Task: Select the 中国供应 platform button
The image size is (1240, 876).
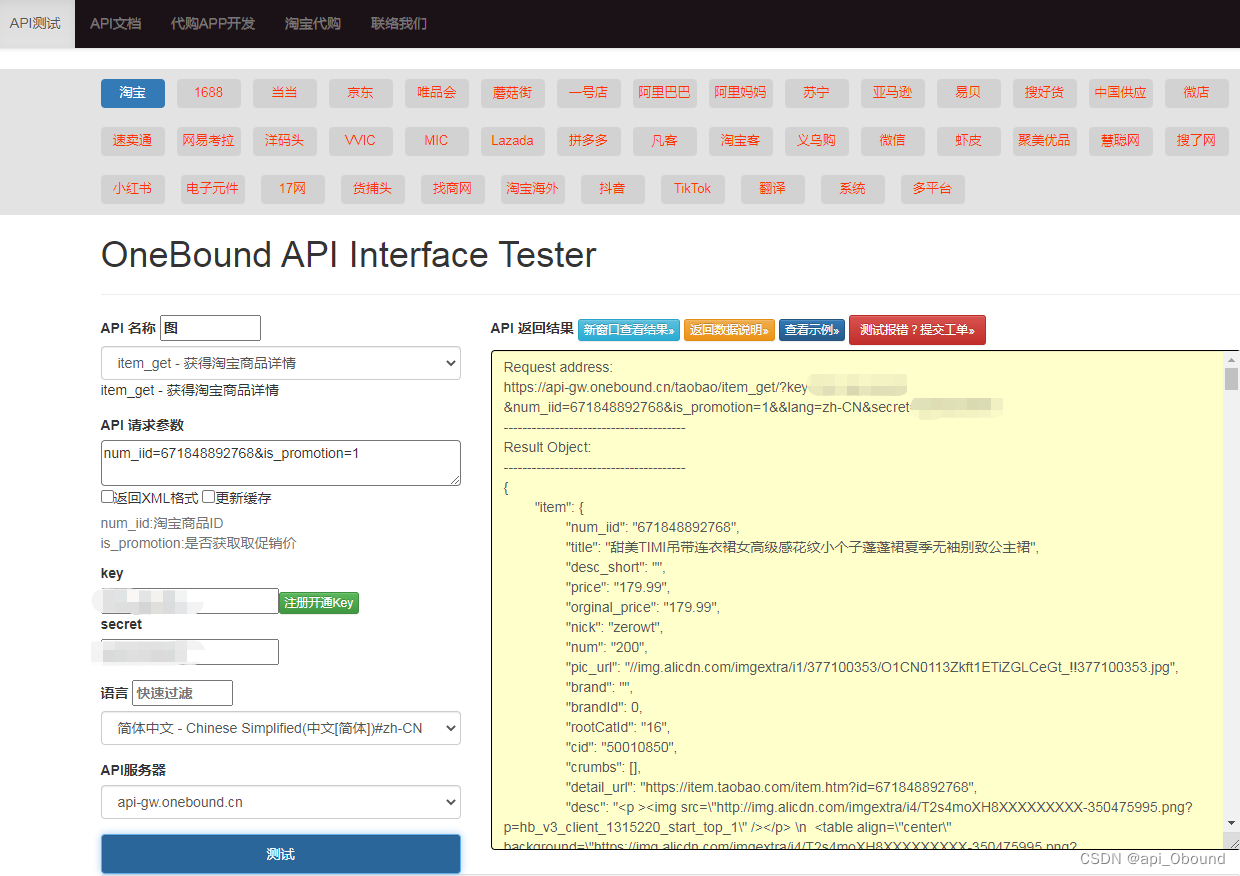Action: [x=1121, y=93]
